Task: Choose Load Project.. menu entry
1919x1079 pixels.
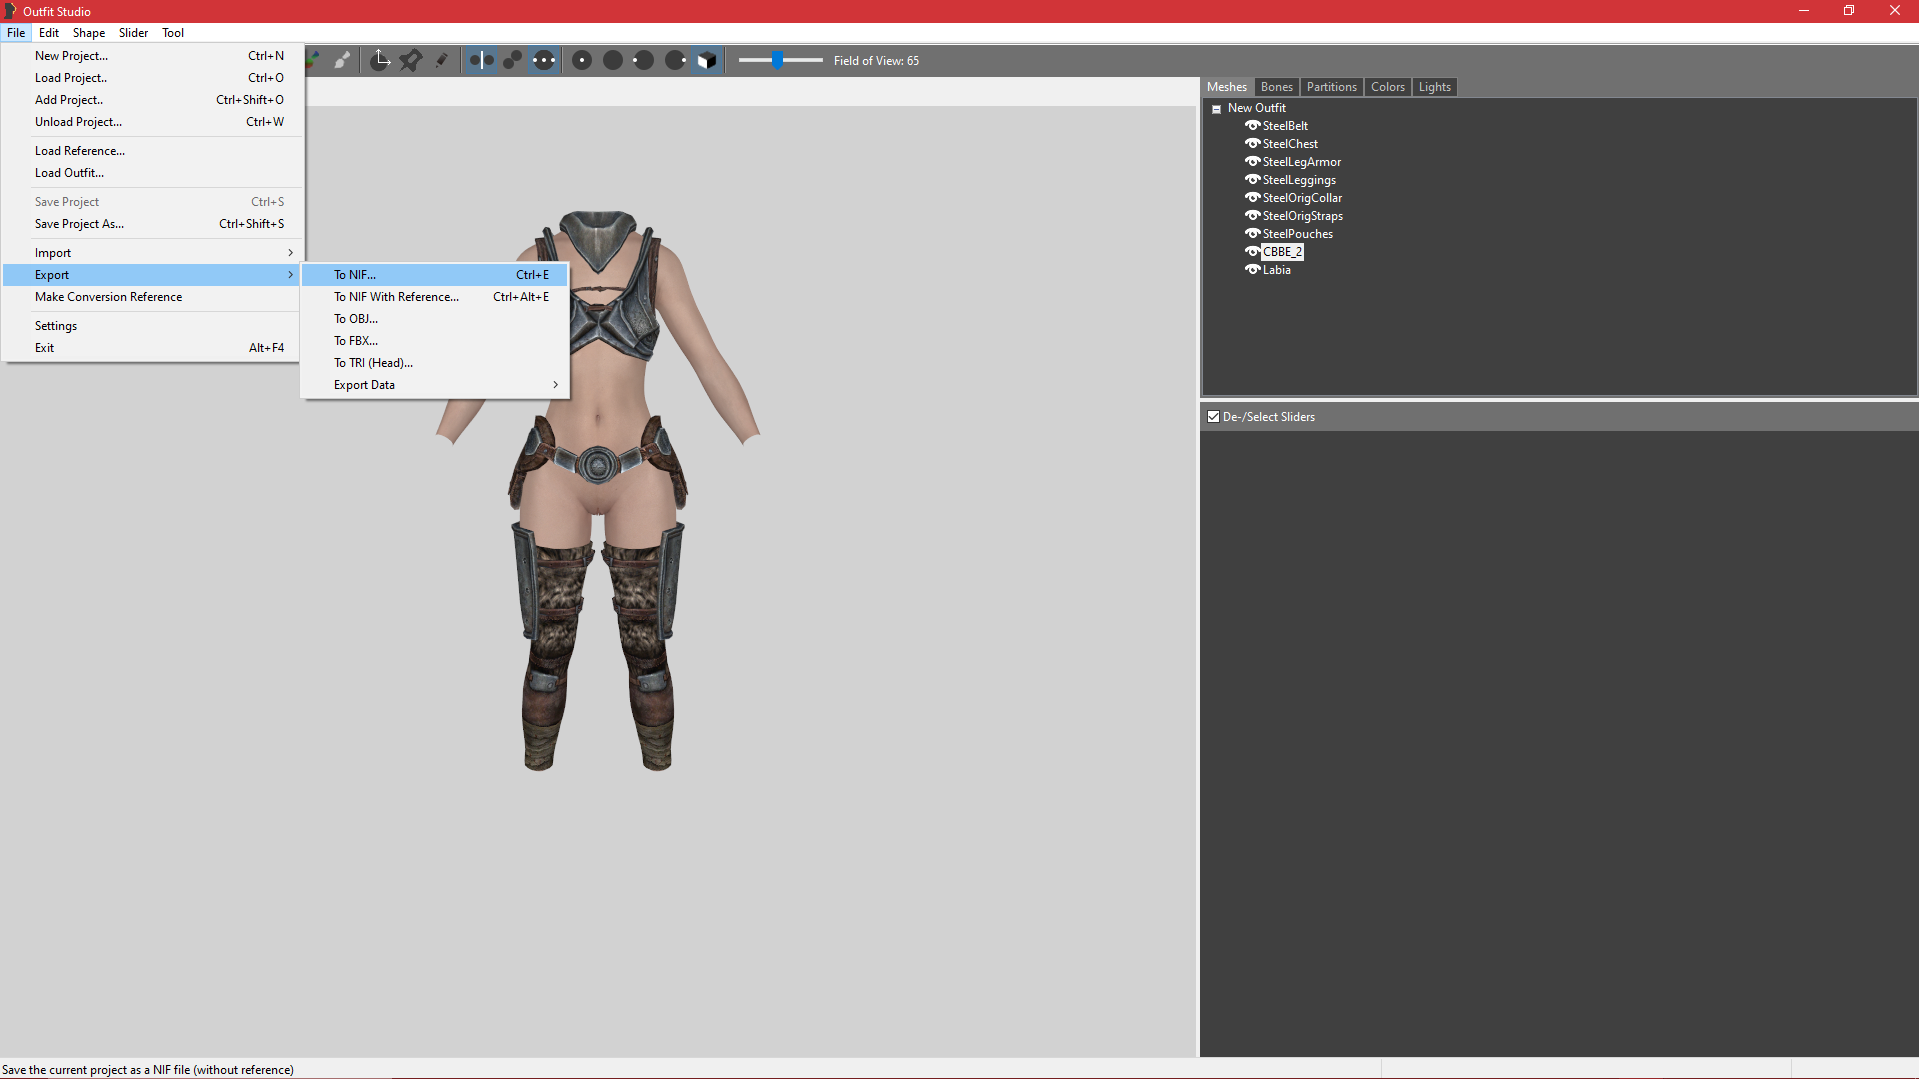Action: click(152, 78)
